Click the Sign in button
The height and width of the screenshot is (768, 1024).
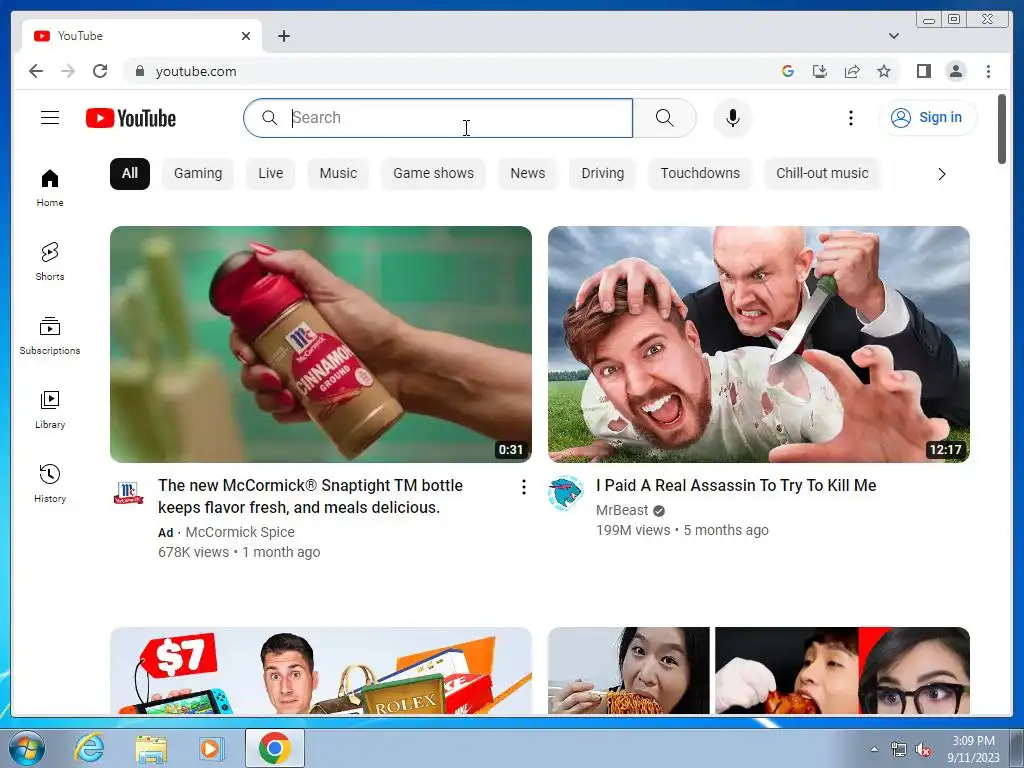(x=928, y=118)
